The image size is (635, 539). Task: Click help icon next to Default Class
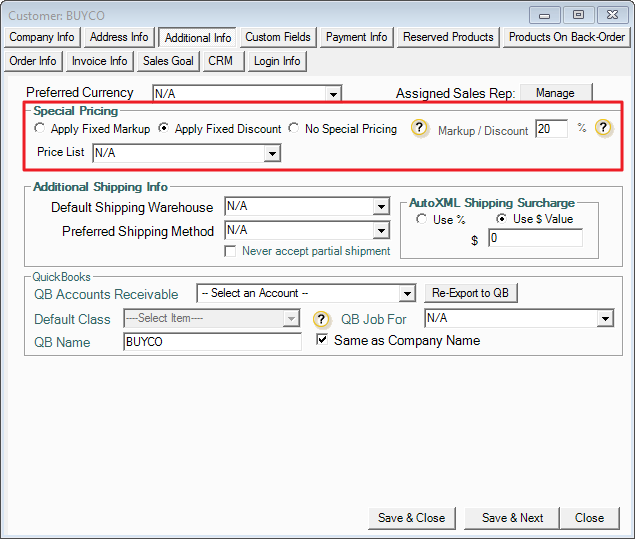[321, 320]
